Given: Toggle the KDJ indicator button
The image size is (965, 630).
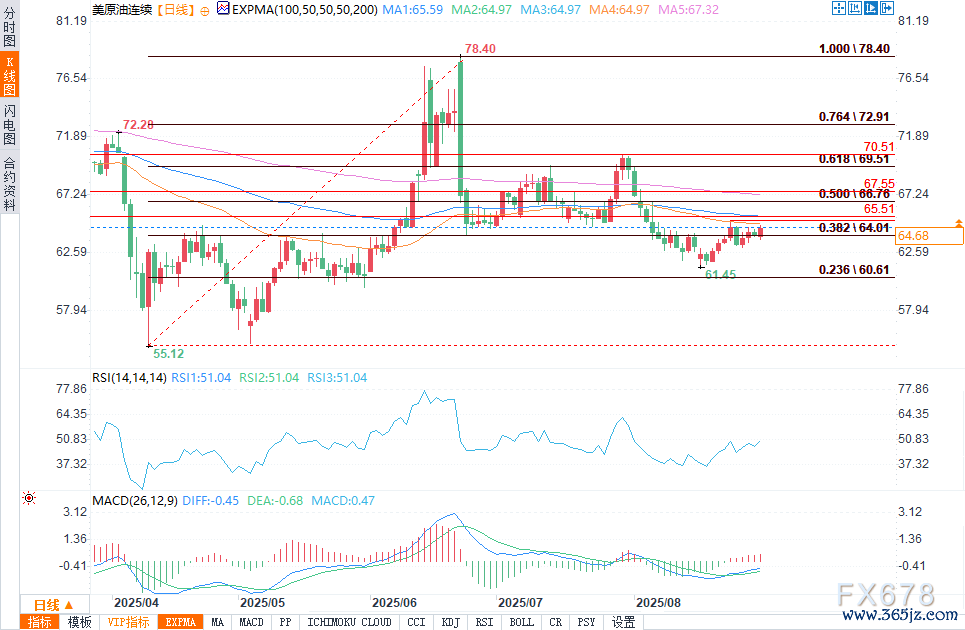Looking at the screenshot, I should tap(450, 622).
